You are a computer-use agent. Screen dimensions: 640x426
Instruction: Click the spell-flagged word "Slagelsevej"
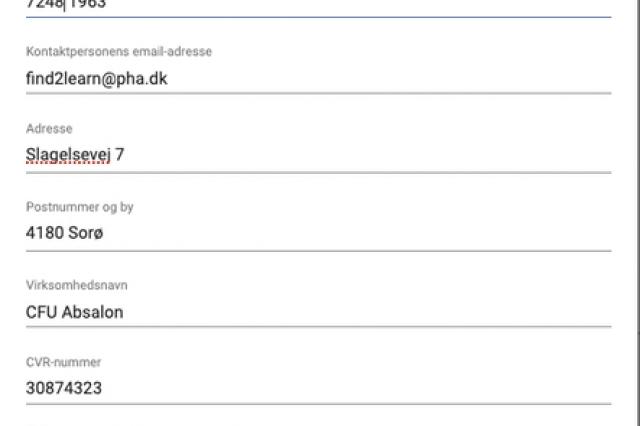(68, 155)
